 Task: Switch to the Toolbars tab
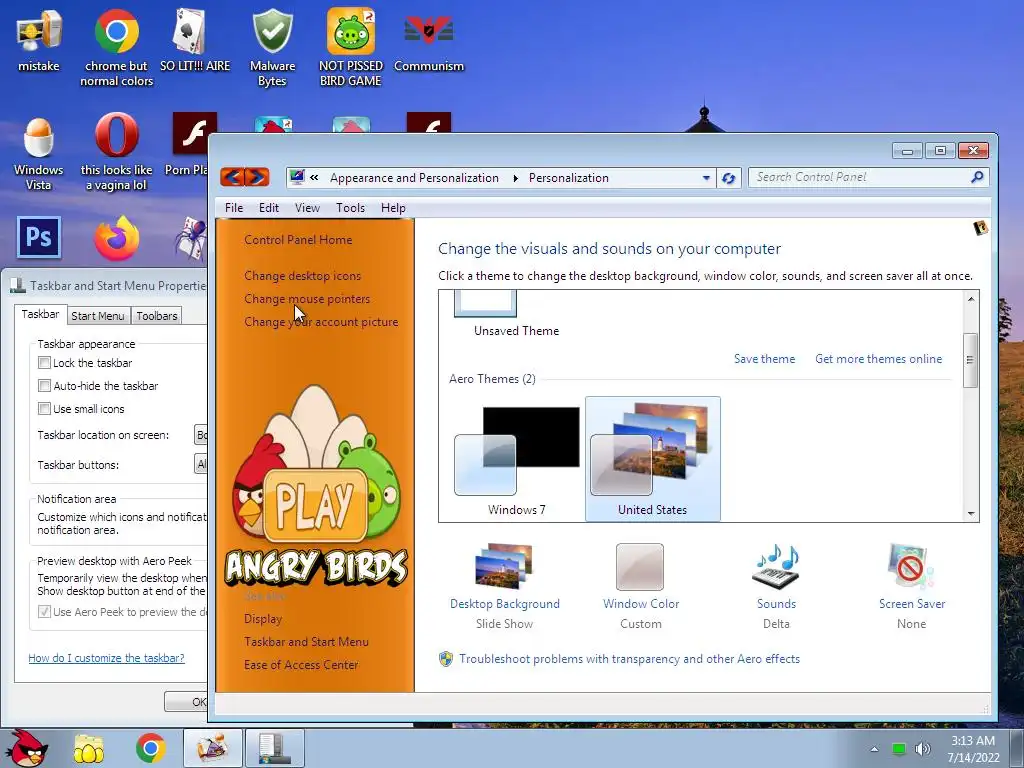click(x=157, y=315)
